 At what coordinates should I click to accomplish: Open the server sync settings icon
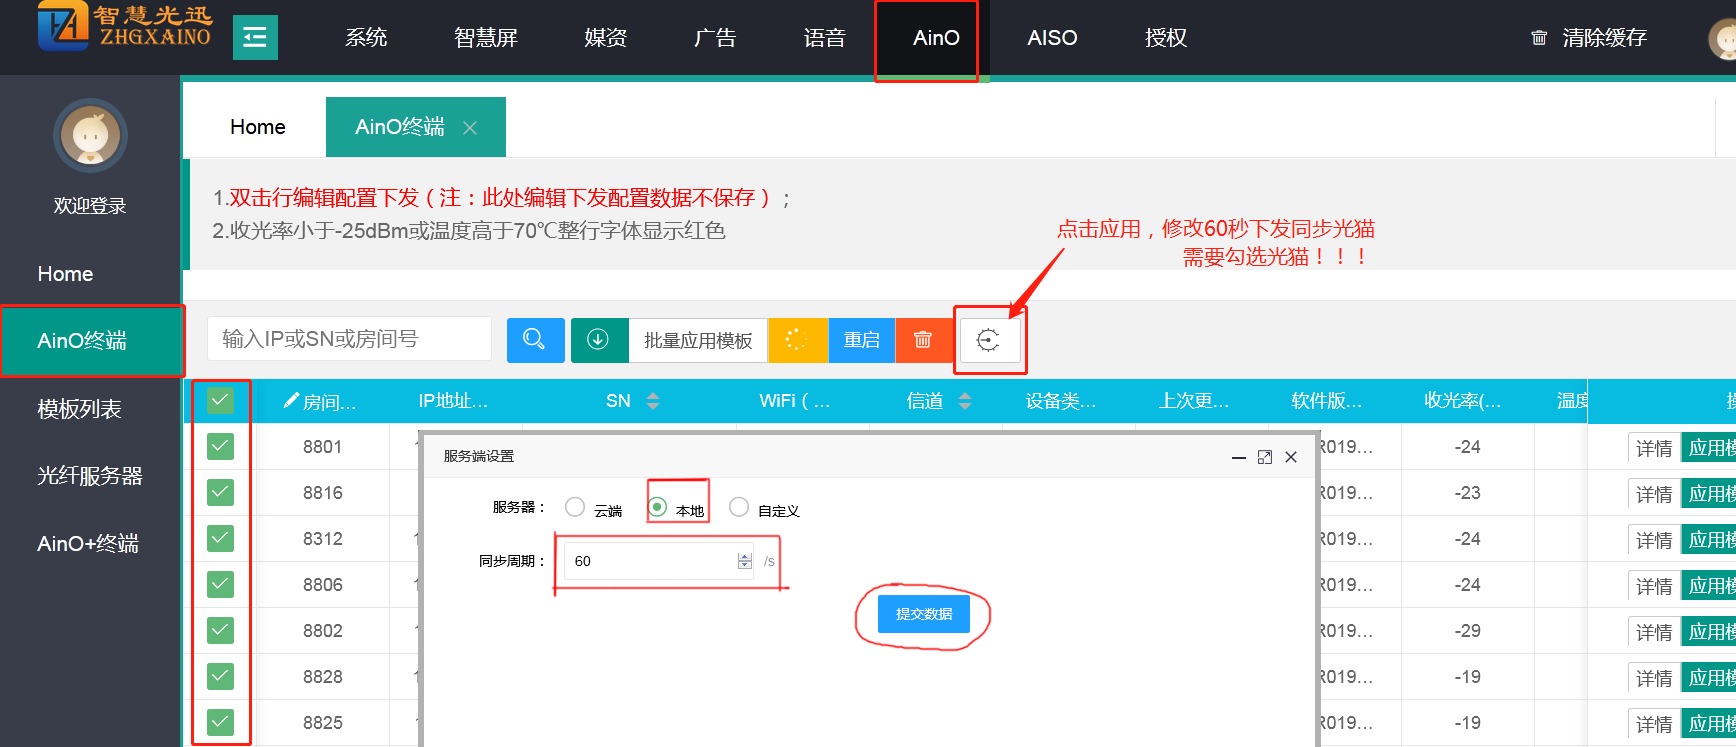pyautogui.click(x=988, y=341)
